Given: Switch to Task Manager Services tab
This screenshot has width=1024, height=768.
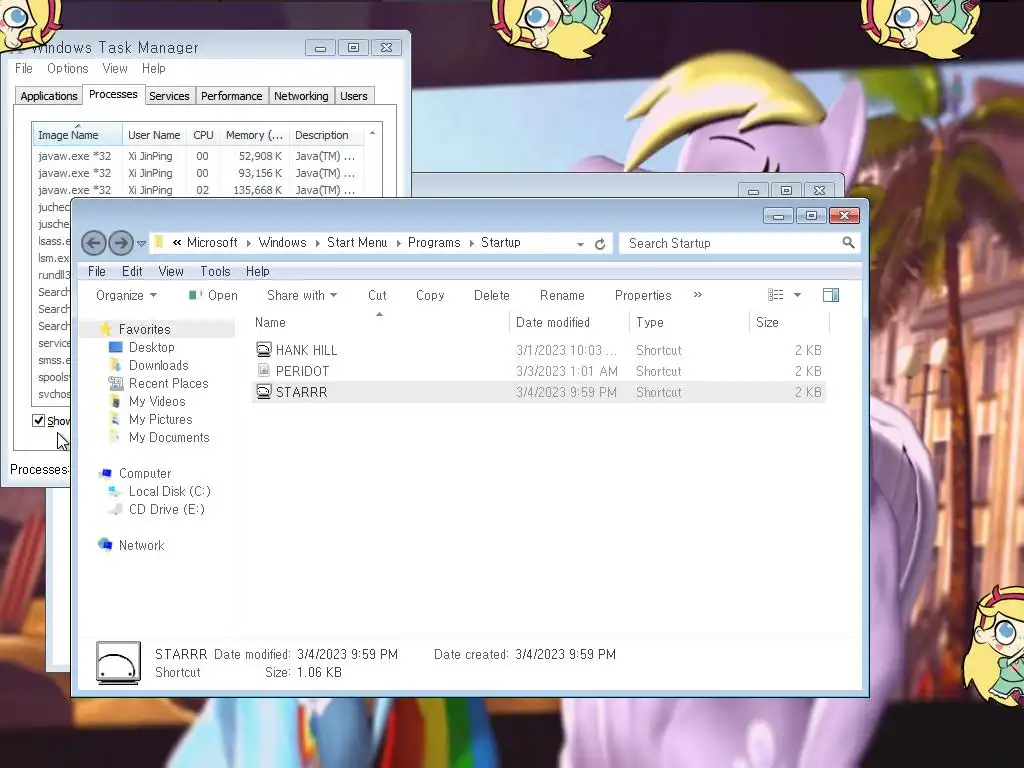Looking at the screenshot, I should (x=169, y=96).
